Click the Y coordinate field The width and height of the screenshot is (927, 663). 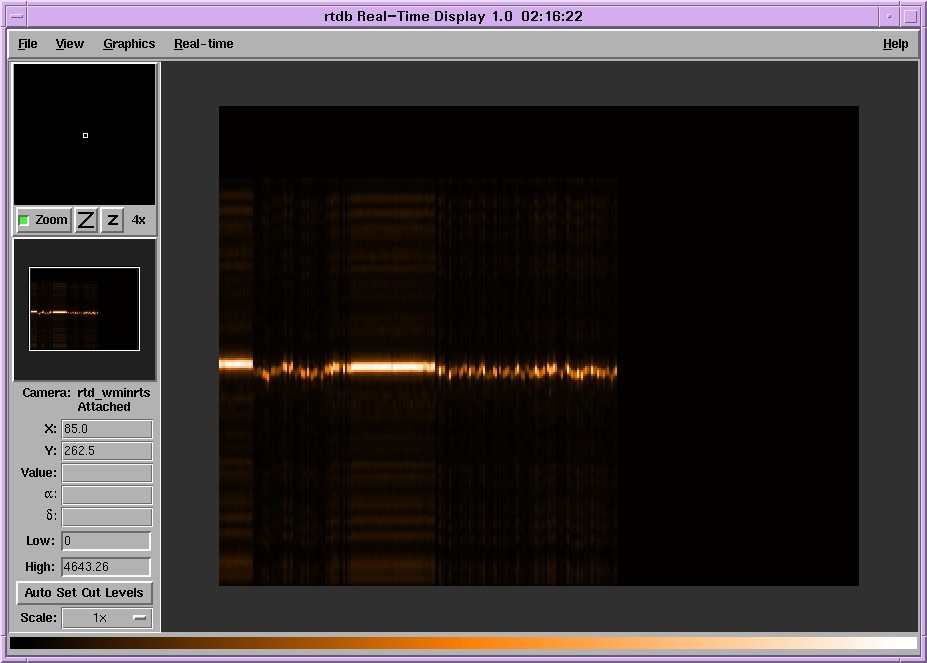pos(106,451)
